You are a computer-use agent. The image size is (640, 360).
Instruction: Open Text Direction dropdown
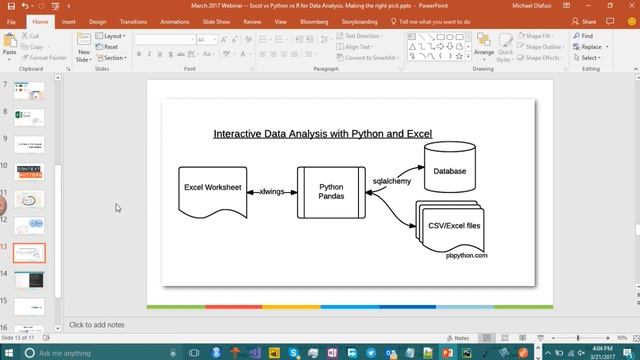point(360,36)
